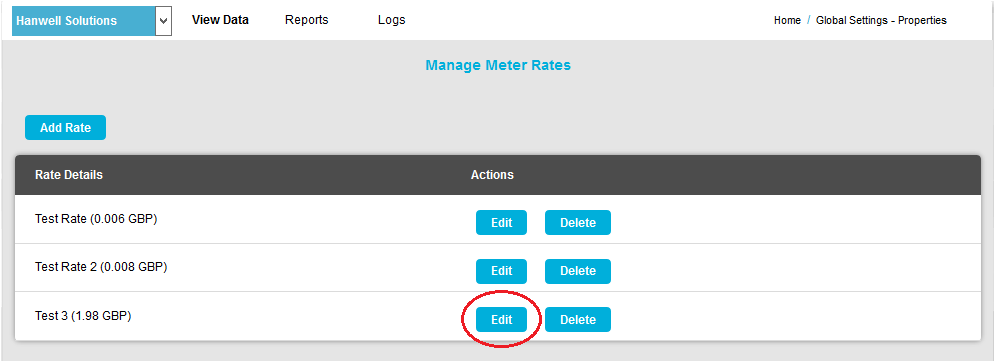Image resolution: width=996 pixels, height=361 pixels.
Task: Edit the Test Rate (0.006 GBP) entry
Action: pyautogui.click(x=501, y=222)
